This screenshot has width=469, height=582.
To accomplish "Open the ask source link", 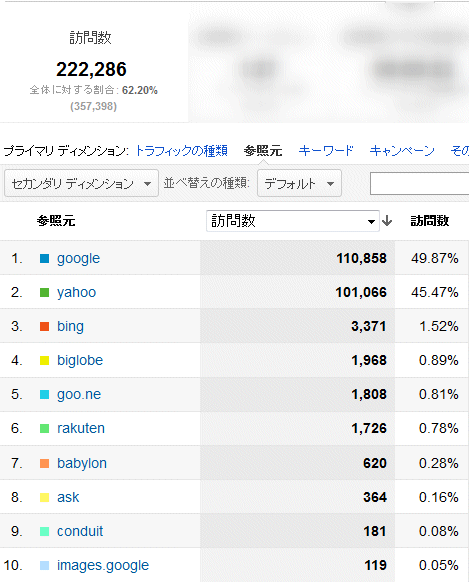I will 68,497.
